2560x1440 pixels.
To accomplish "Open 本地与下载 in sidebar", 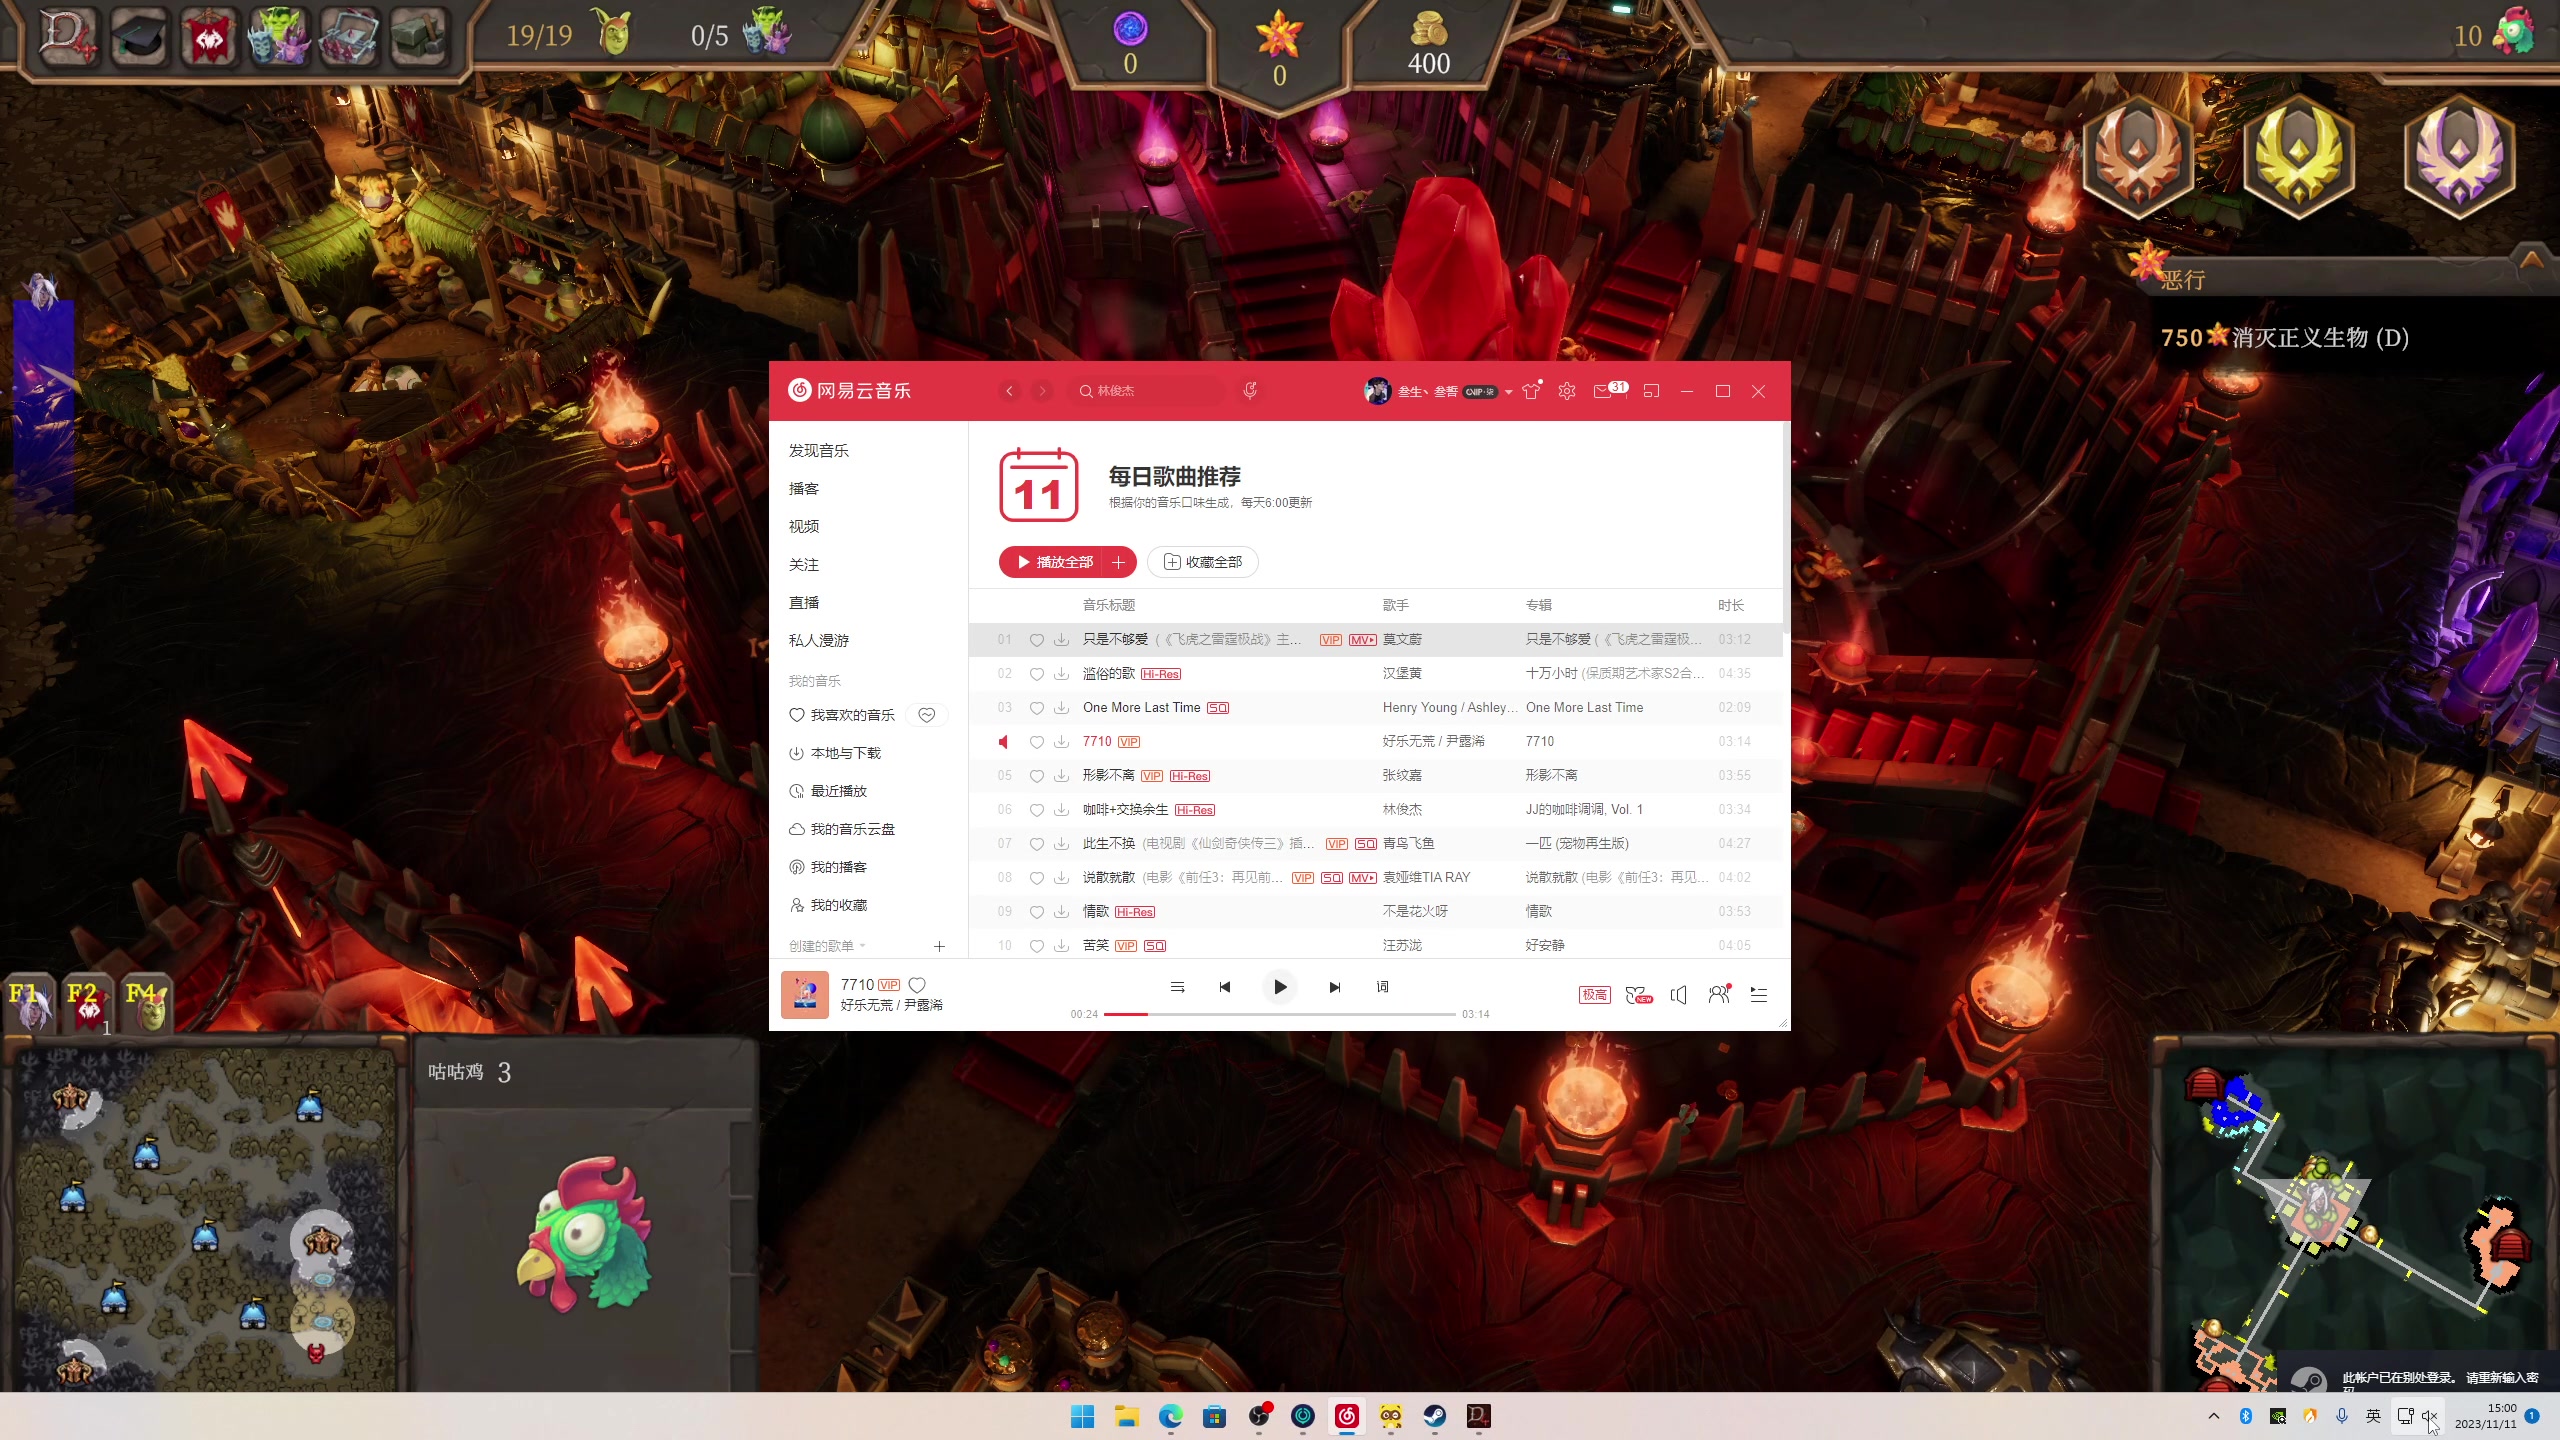I will click(x=835, y=753).
